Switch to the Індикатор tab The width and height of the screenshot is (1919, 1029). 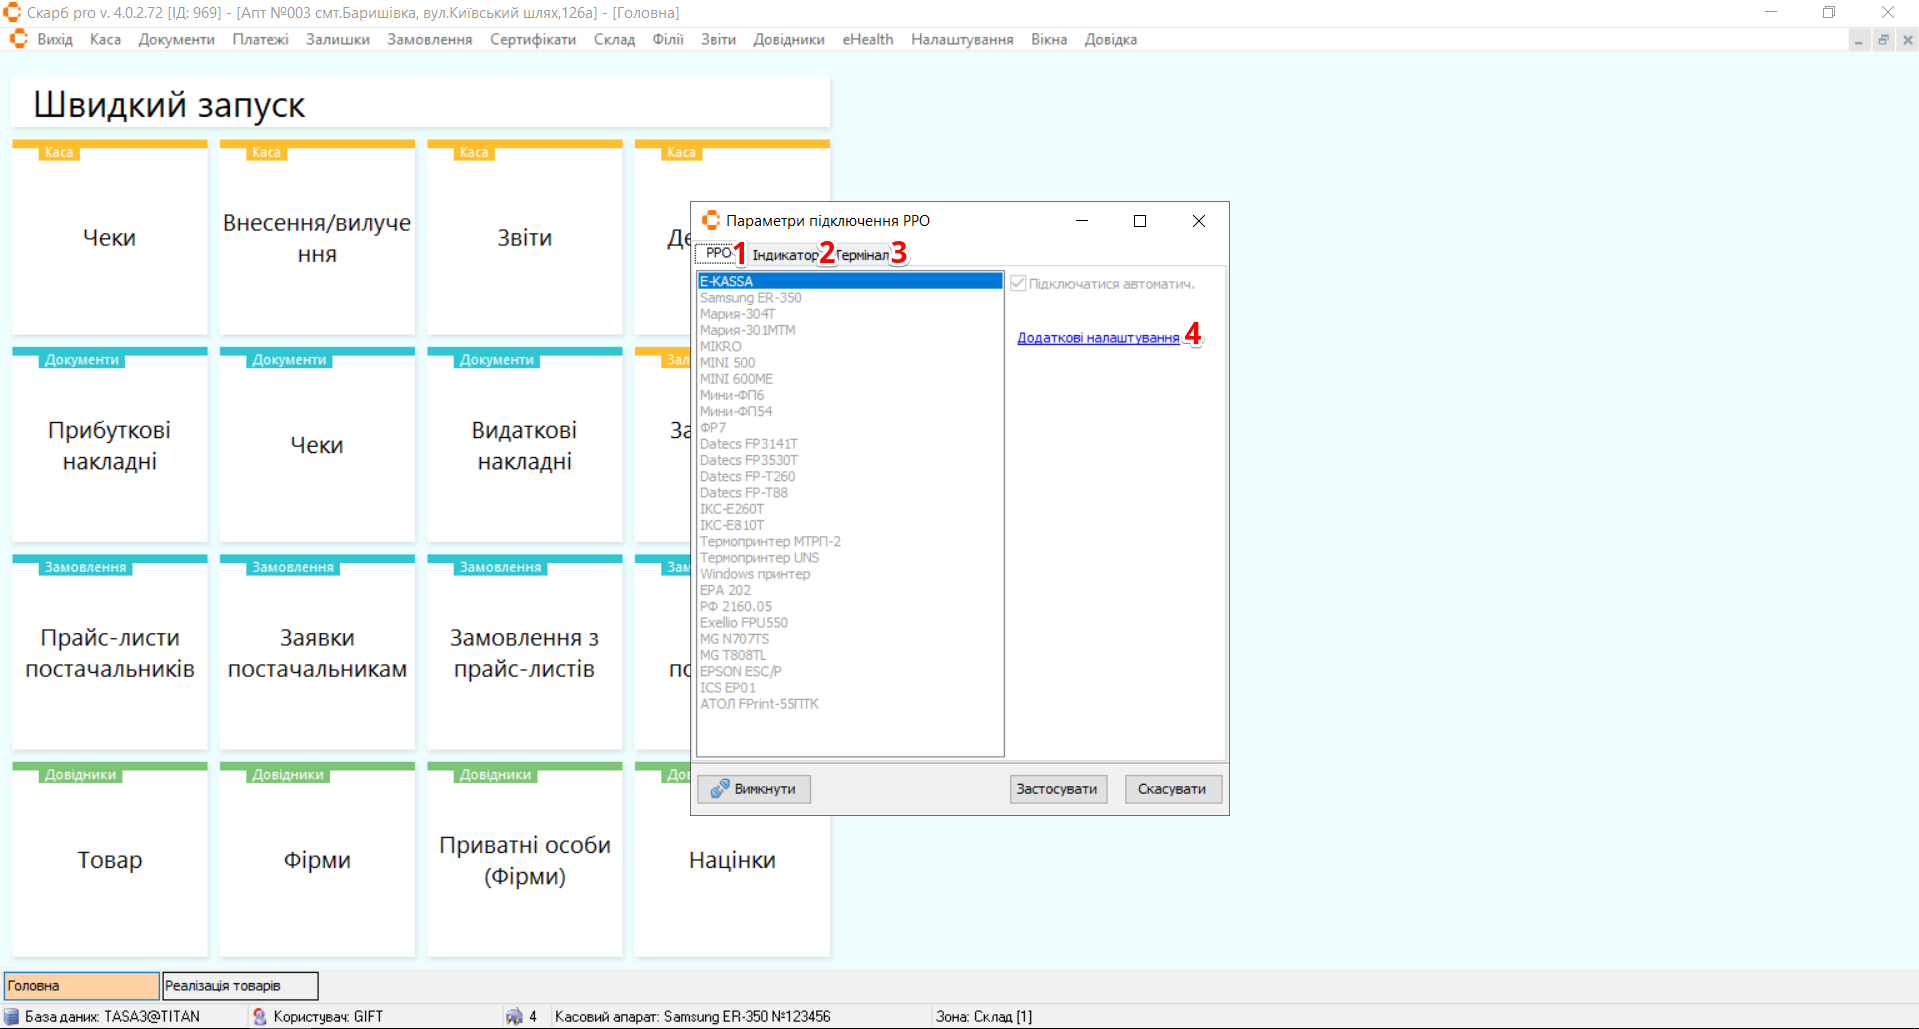784,255
